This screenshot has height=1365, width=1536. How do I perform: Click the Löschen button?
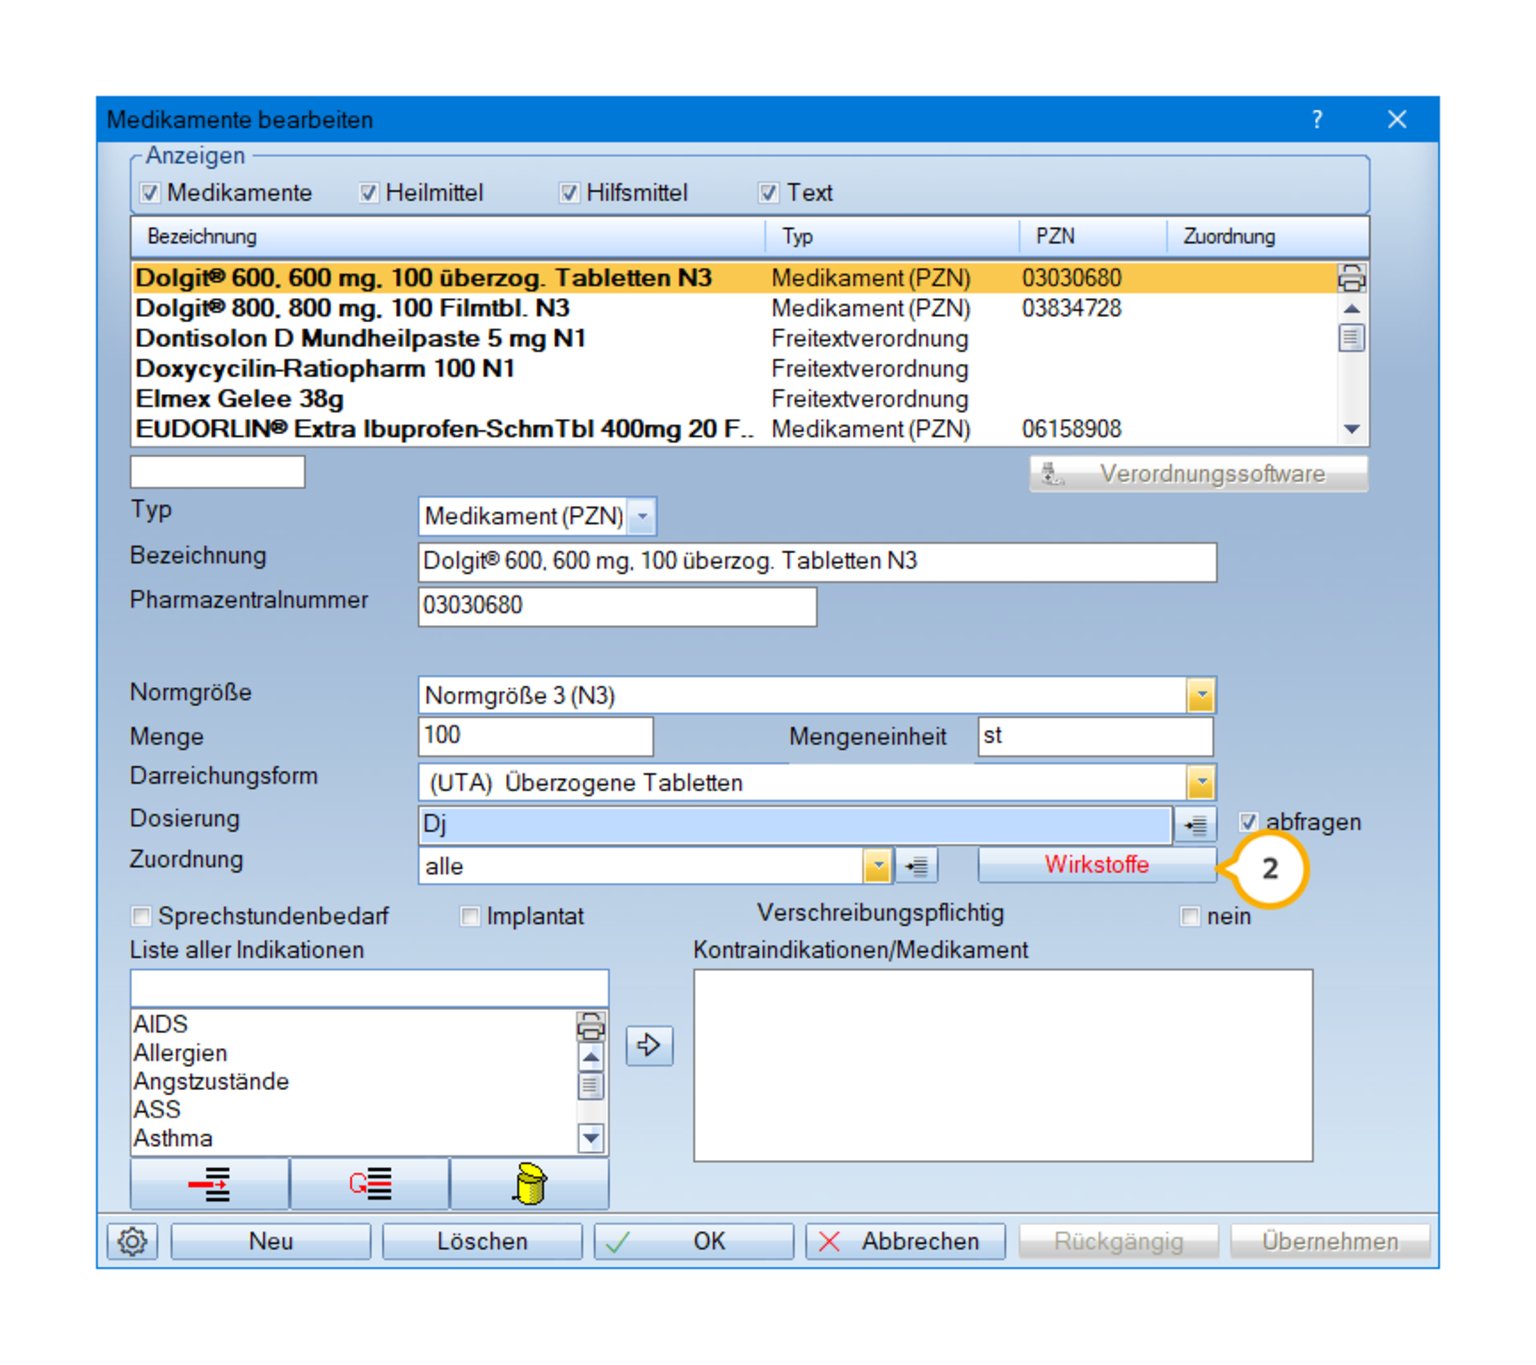482,1241
